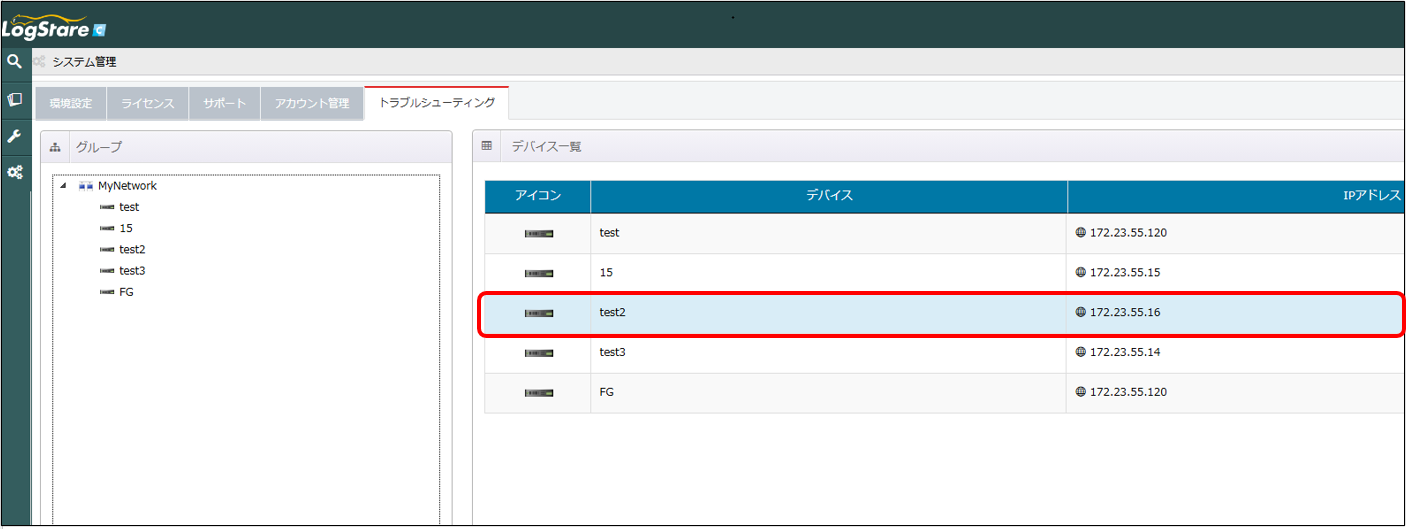Collapse the MyNetwork tree node
Image resolution: width=1406 pixels, height=529 pixels.
64,186
